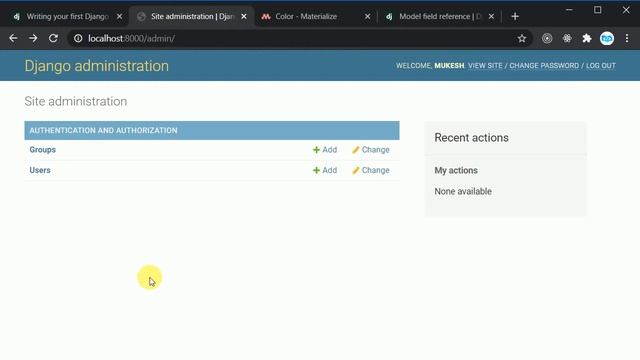Minimize the browser window
The width and height of the screenshot is (640, 360).
[569, 10]
